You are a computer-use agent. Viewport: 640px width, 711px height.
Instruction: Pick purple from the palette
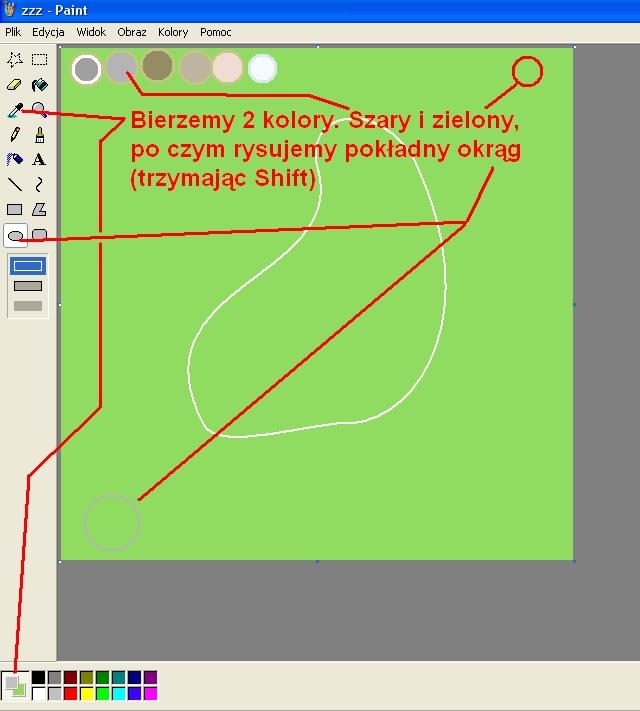(x=150, y=677)
